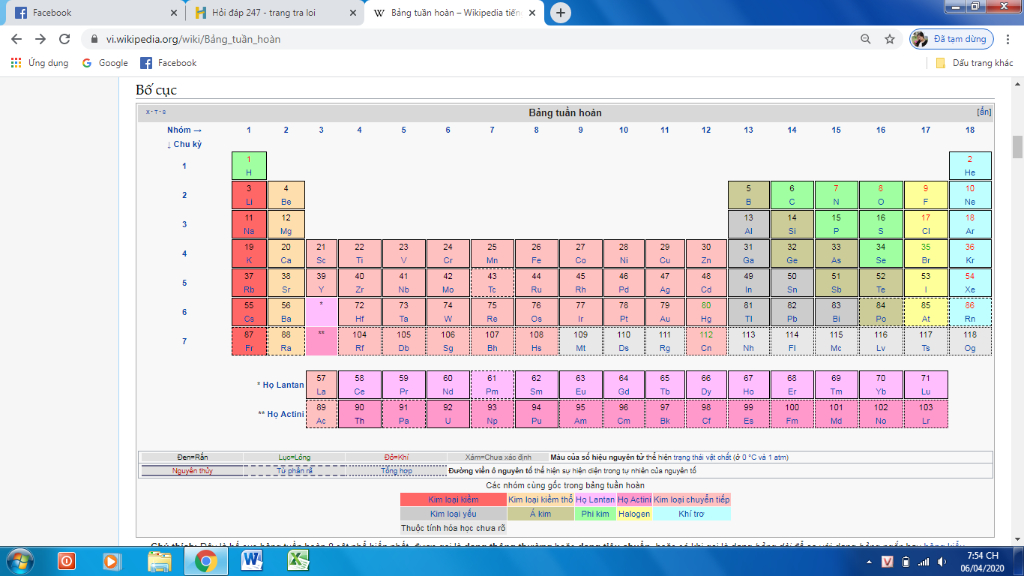Open the Windows Start menu

[19, 561]
